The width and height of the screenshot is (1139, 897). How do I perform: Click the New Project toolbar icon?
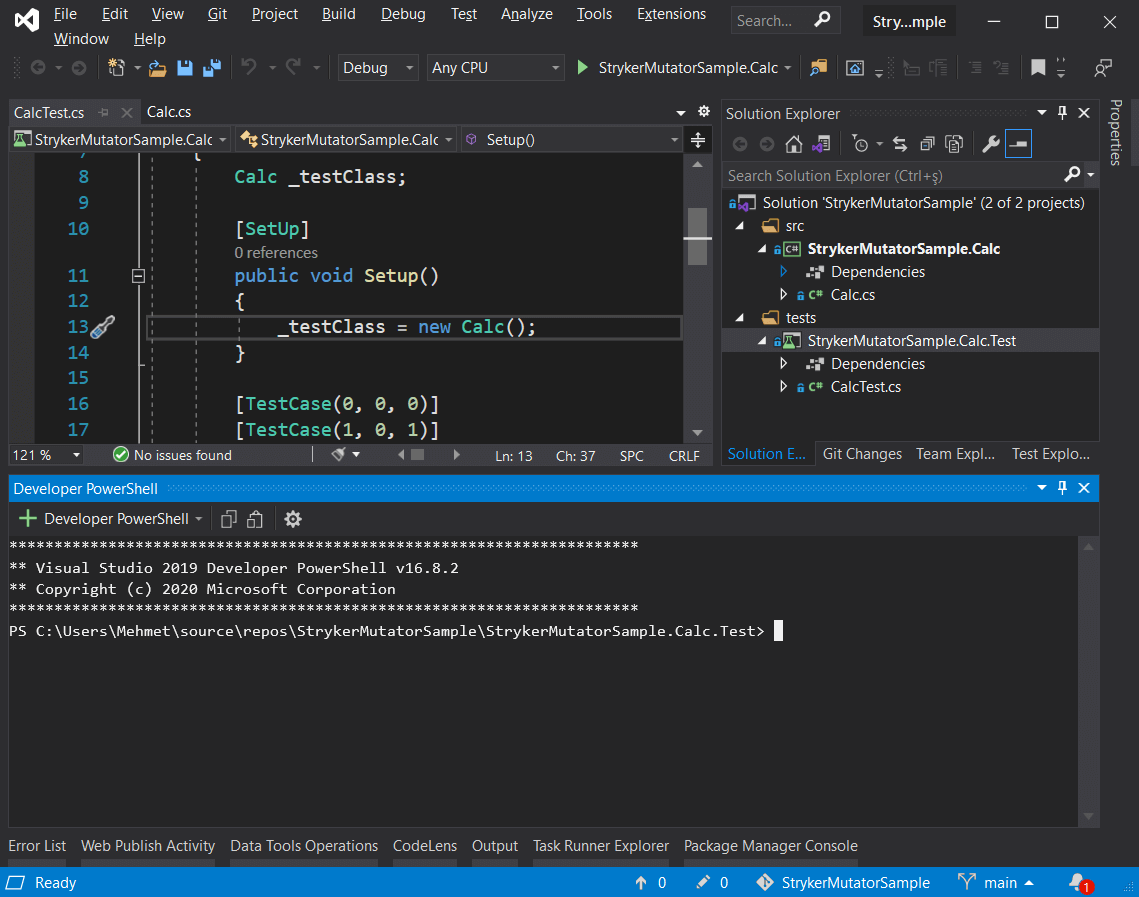116,68
